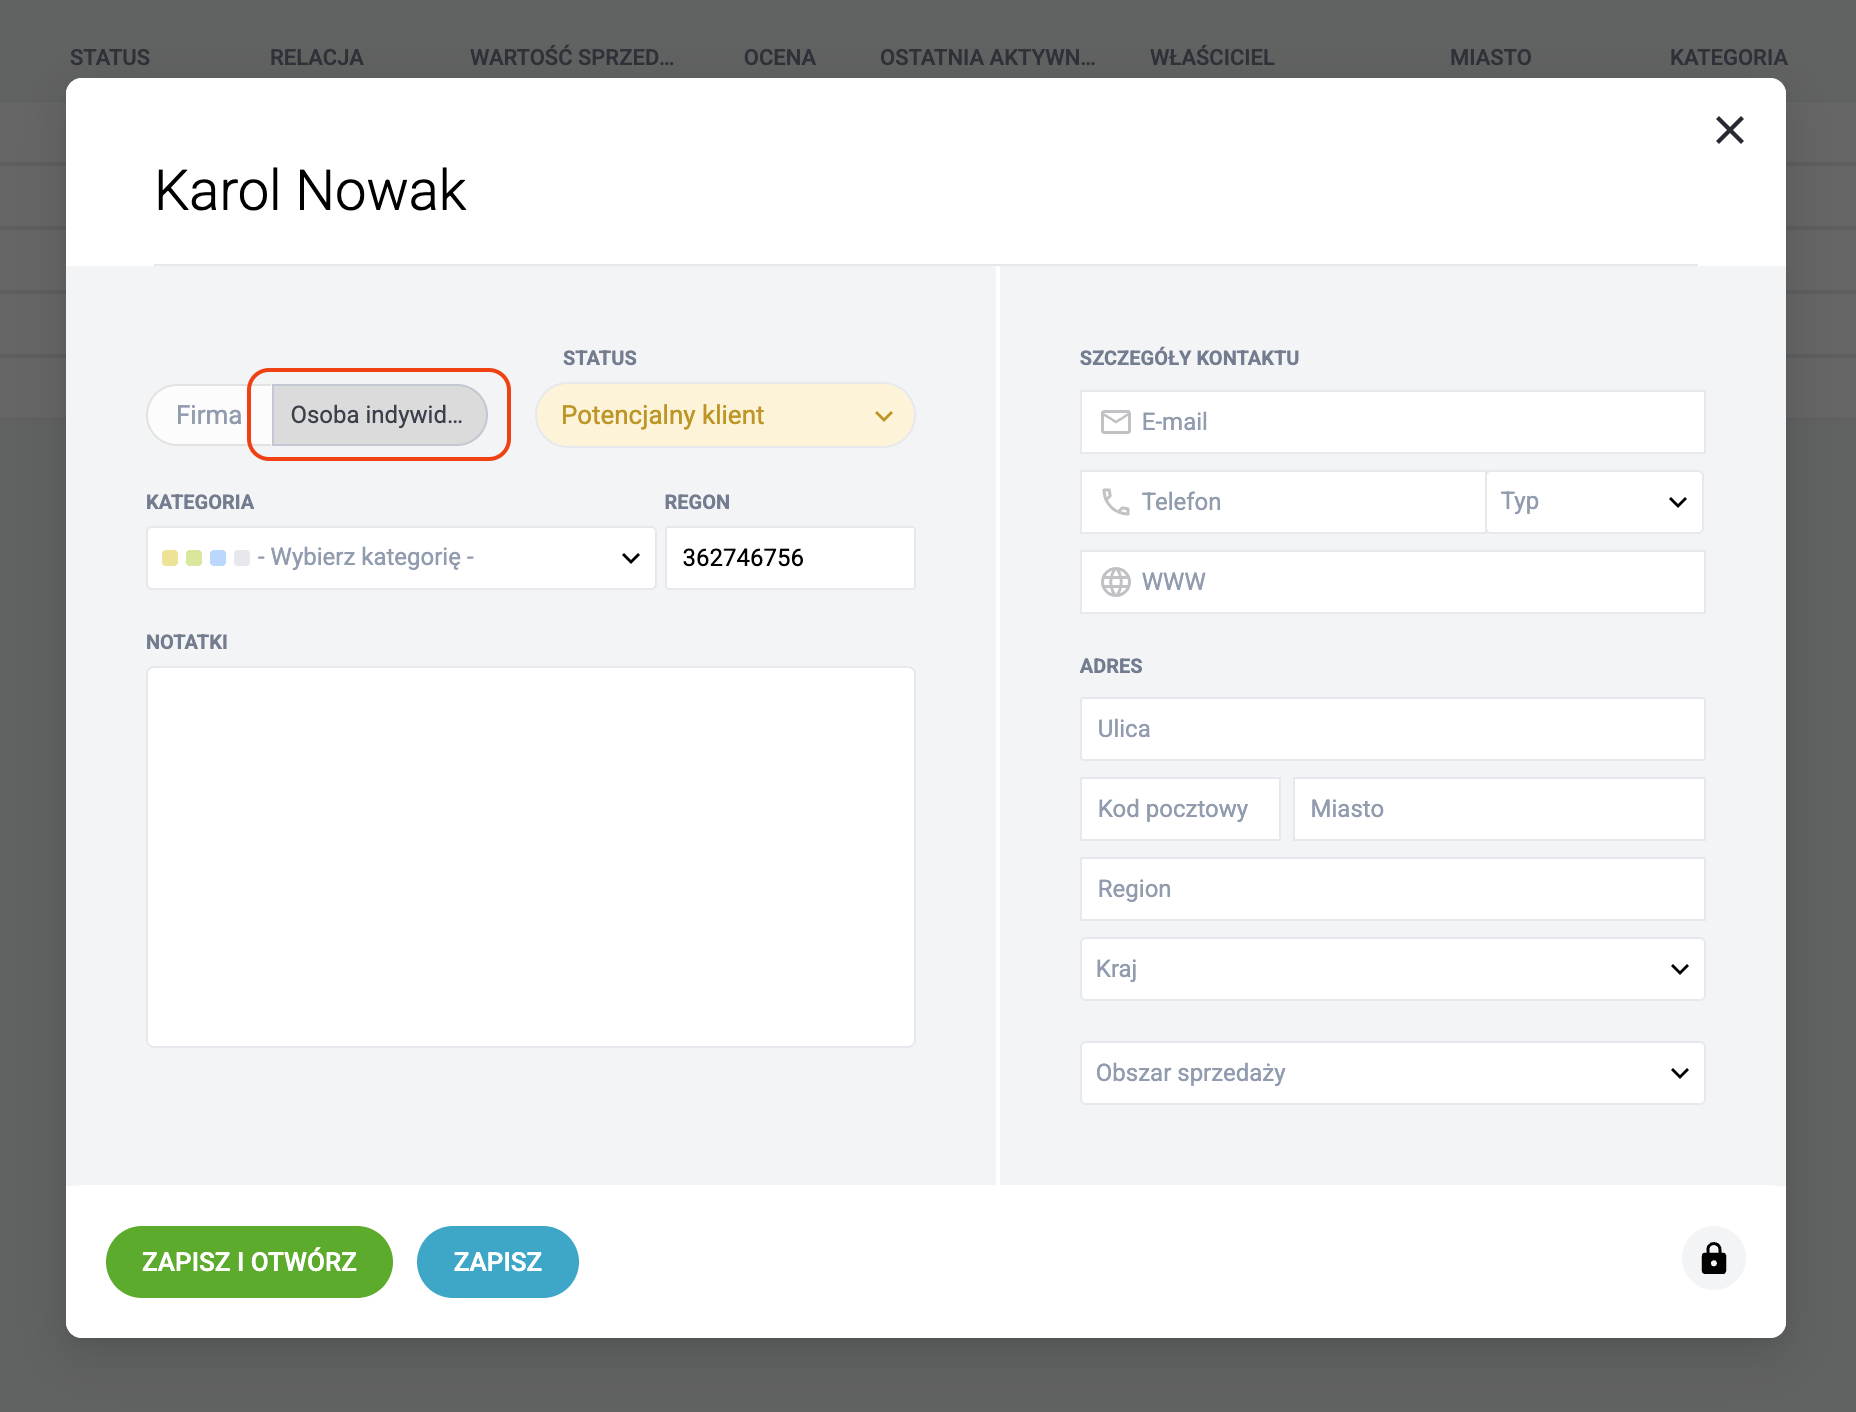Focus the WWW input field
Image resolution: width=1856 pixels, height=1412 pixels.
click(x=1392, y=582)
